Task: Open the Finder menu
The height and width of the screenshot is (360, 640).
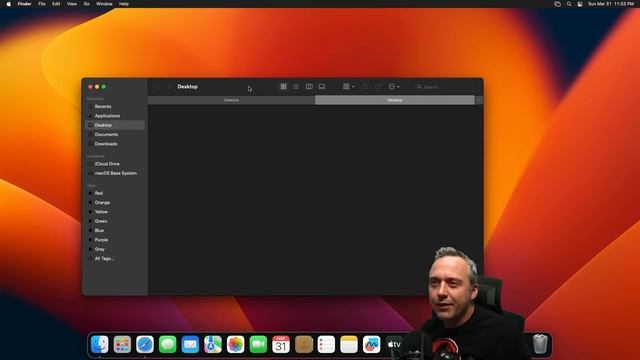Action: click(24, 4)
